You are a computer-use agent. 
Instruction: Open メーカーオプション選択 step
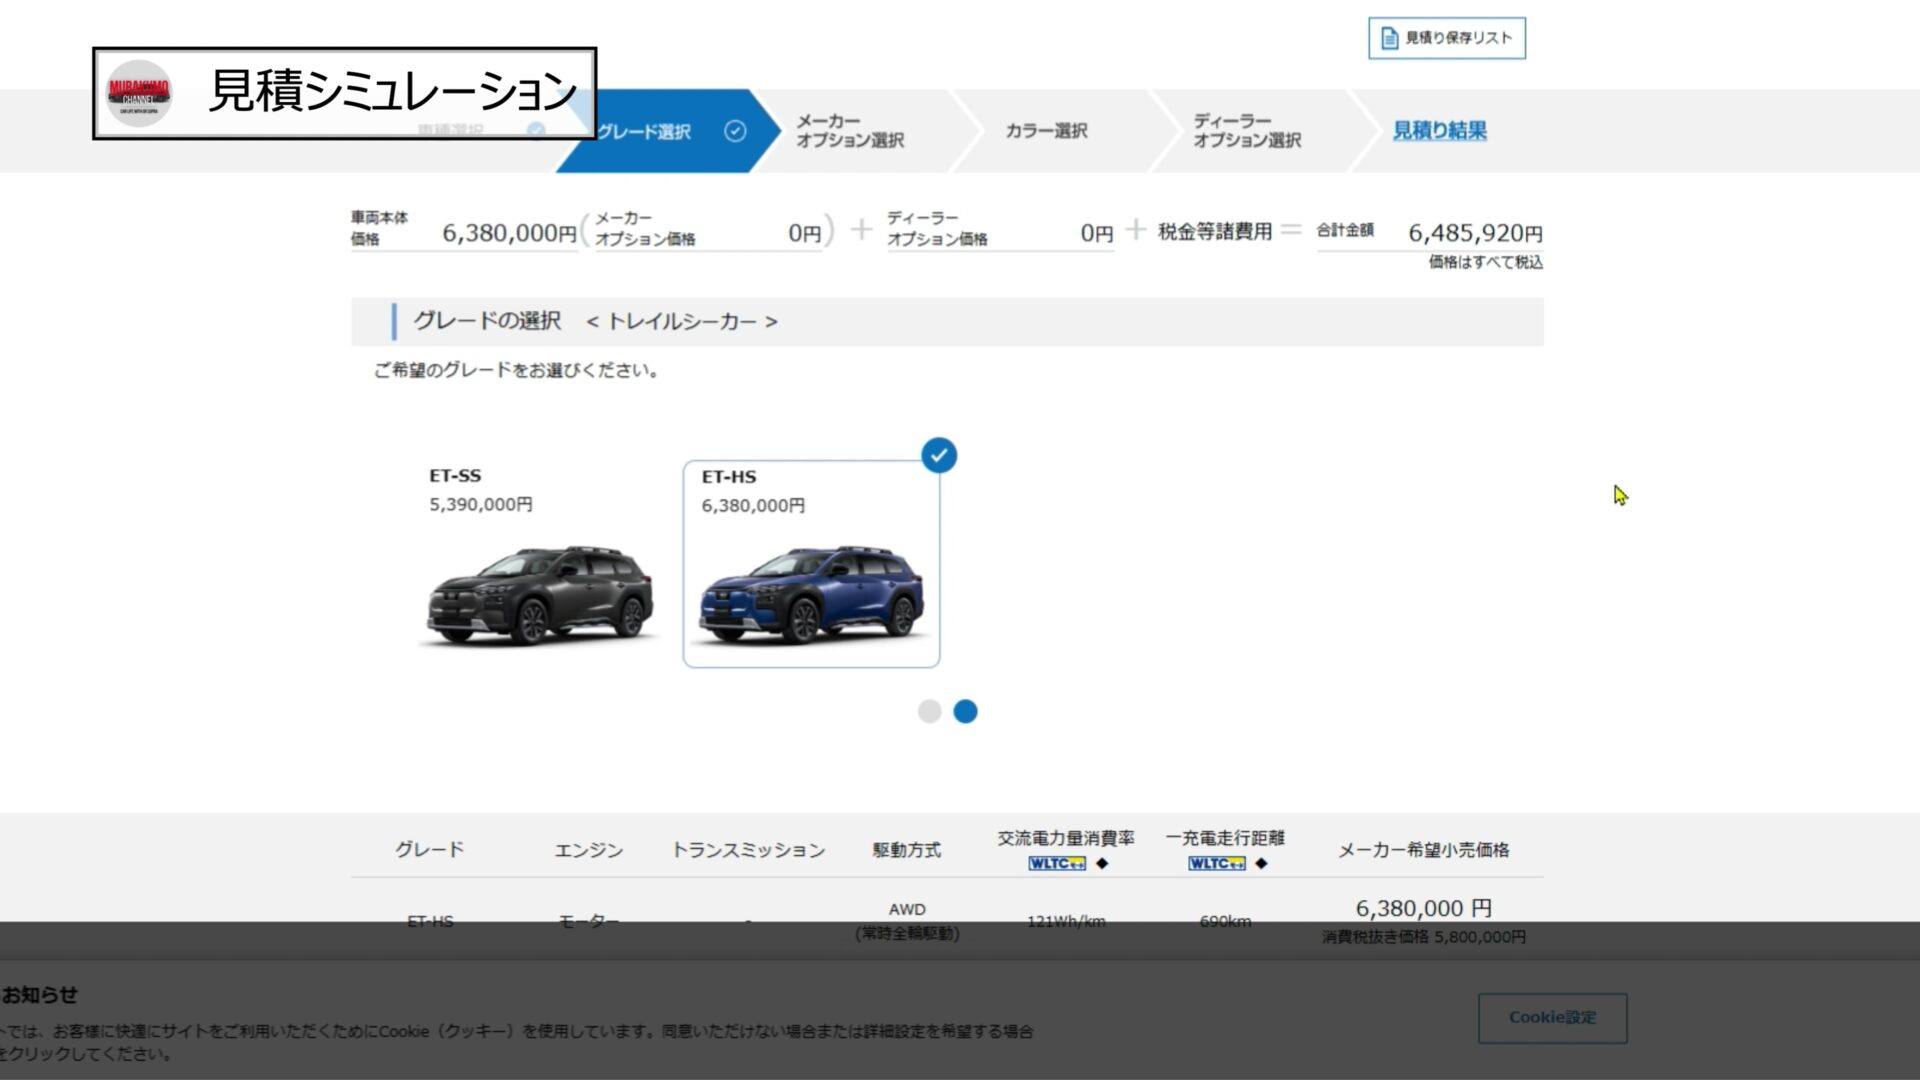[x=850, y=131]
